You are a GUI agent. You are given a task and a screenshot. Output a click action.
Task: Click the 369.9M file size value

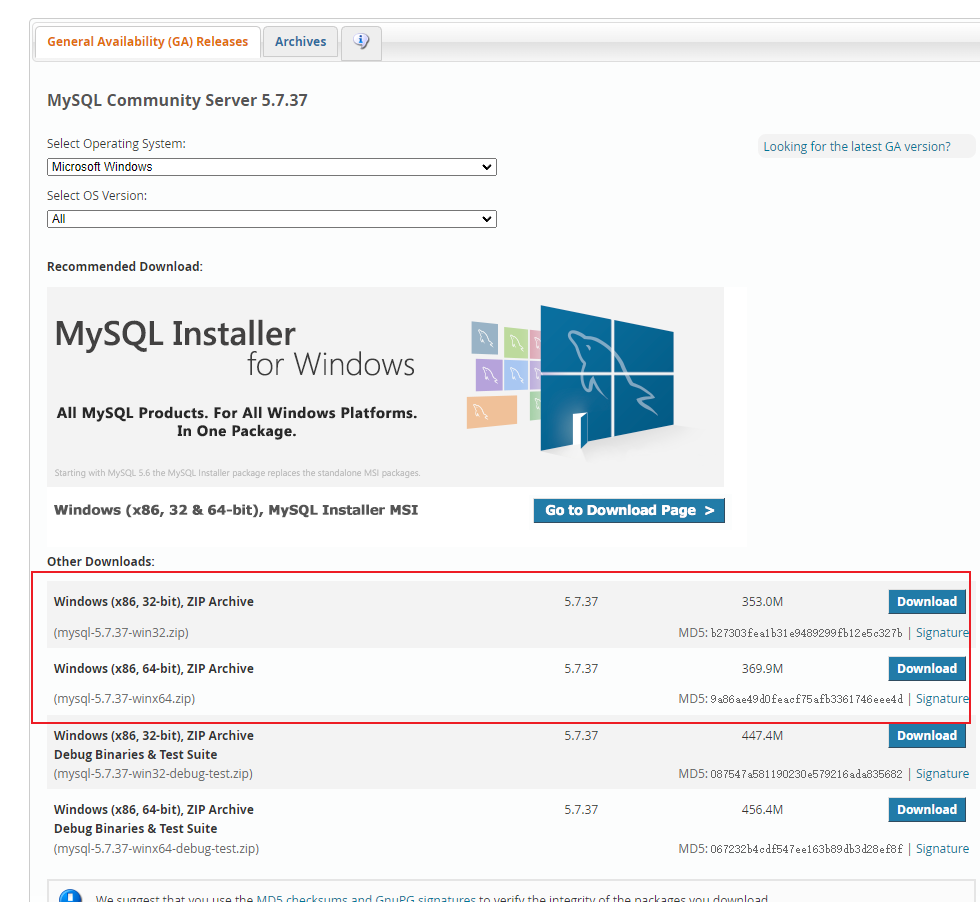(x=762, y=668)
